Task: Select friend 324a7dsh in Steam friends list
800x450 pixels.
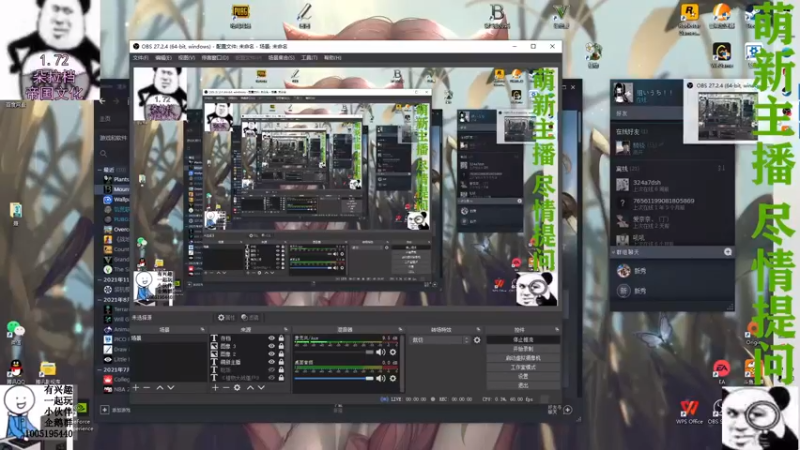Action: point(646,183)
